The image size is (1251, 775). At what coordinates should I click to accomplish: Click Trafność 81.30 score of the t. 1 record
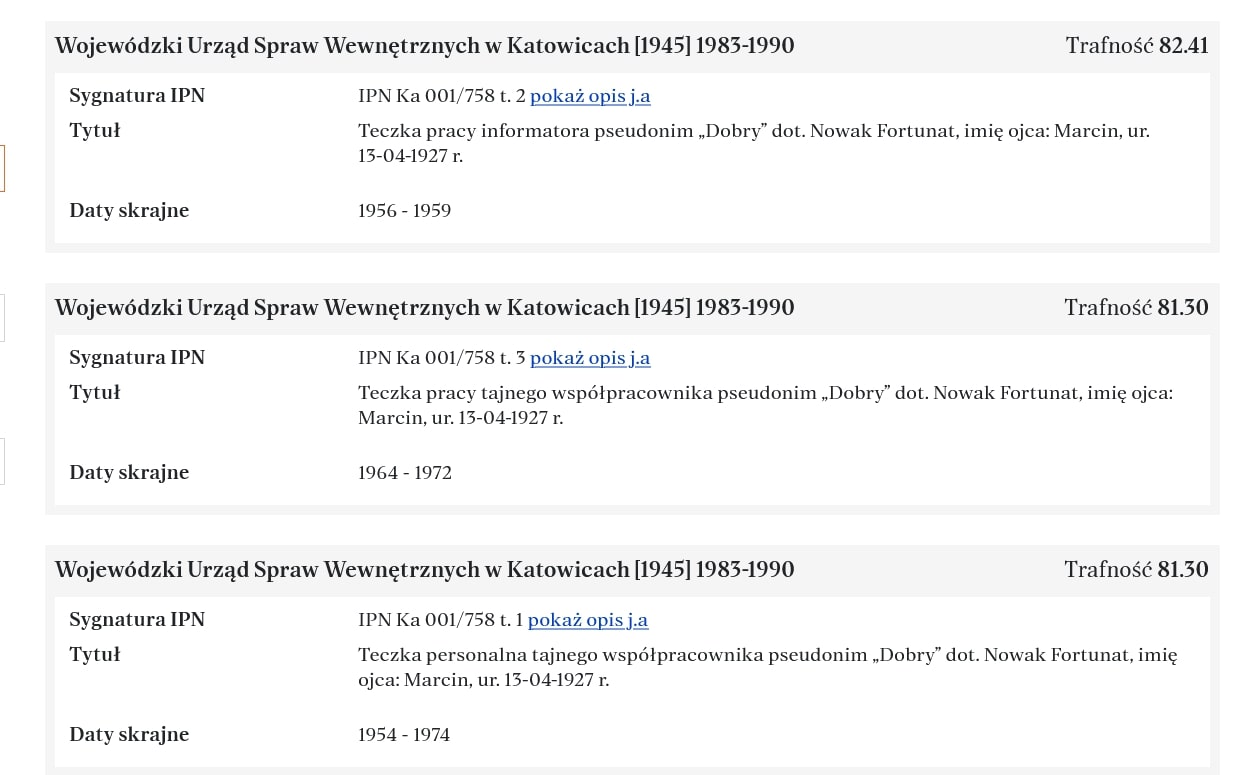click(x=1136, y=569)
